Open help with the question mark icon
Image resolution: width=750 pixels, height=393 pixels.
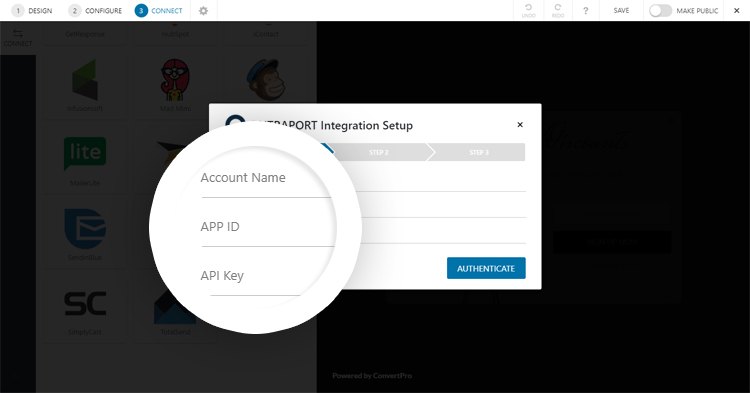point(585,11)
